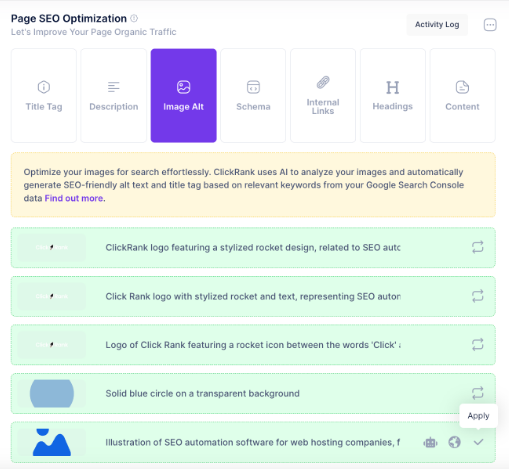Regenerate alt text for ClickRank logo featuring row
Screen dimensions: 509x469
point(477,247)
